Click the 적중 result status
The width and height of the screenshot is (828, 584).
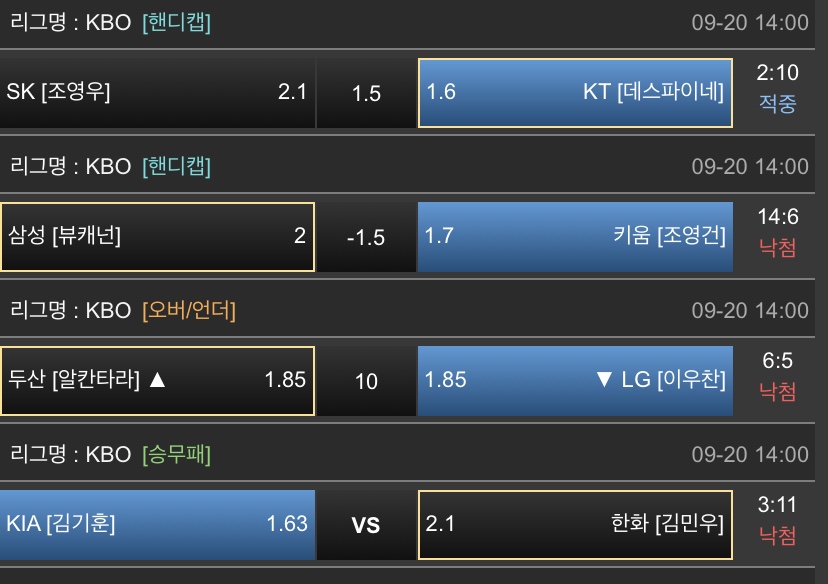[x=778, y=104]
